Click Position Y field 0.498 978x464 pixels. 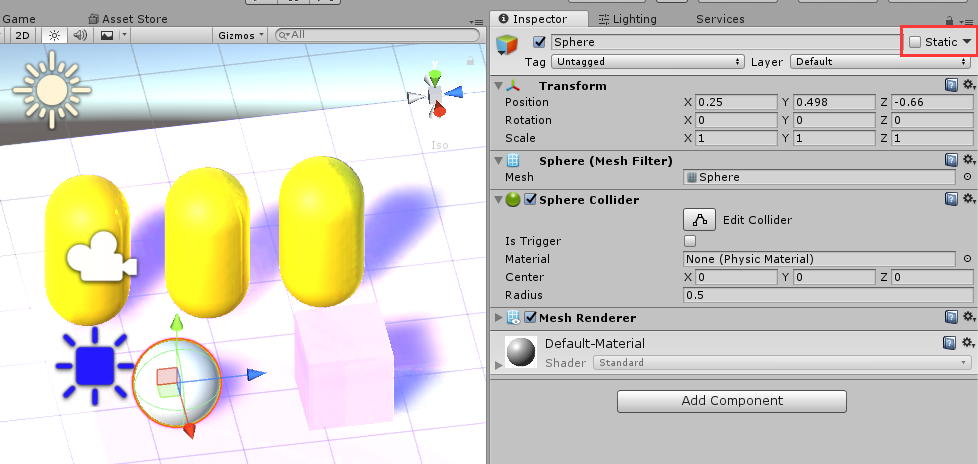(x=835, y=102)
